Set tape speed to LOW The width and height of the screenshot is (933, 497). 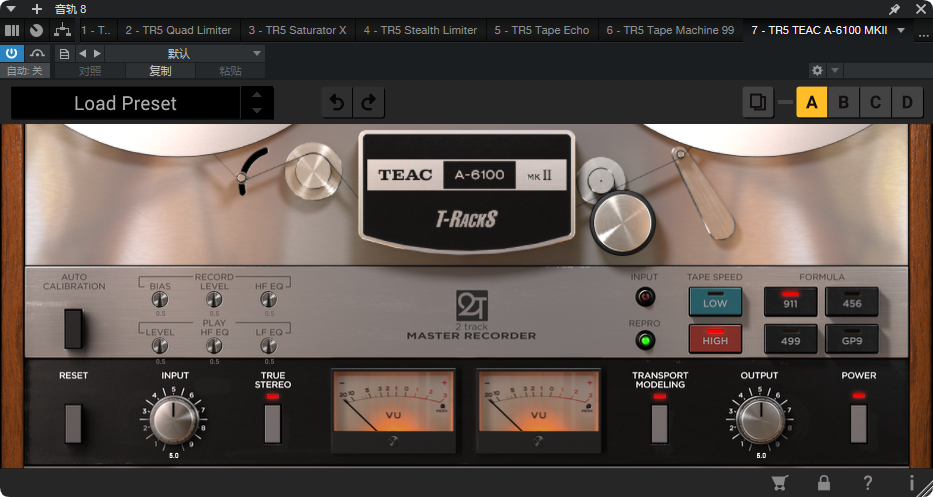click(x=715, y=302)
